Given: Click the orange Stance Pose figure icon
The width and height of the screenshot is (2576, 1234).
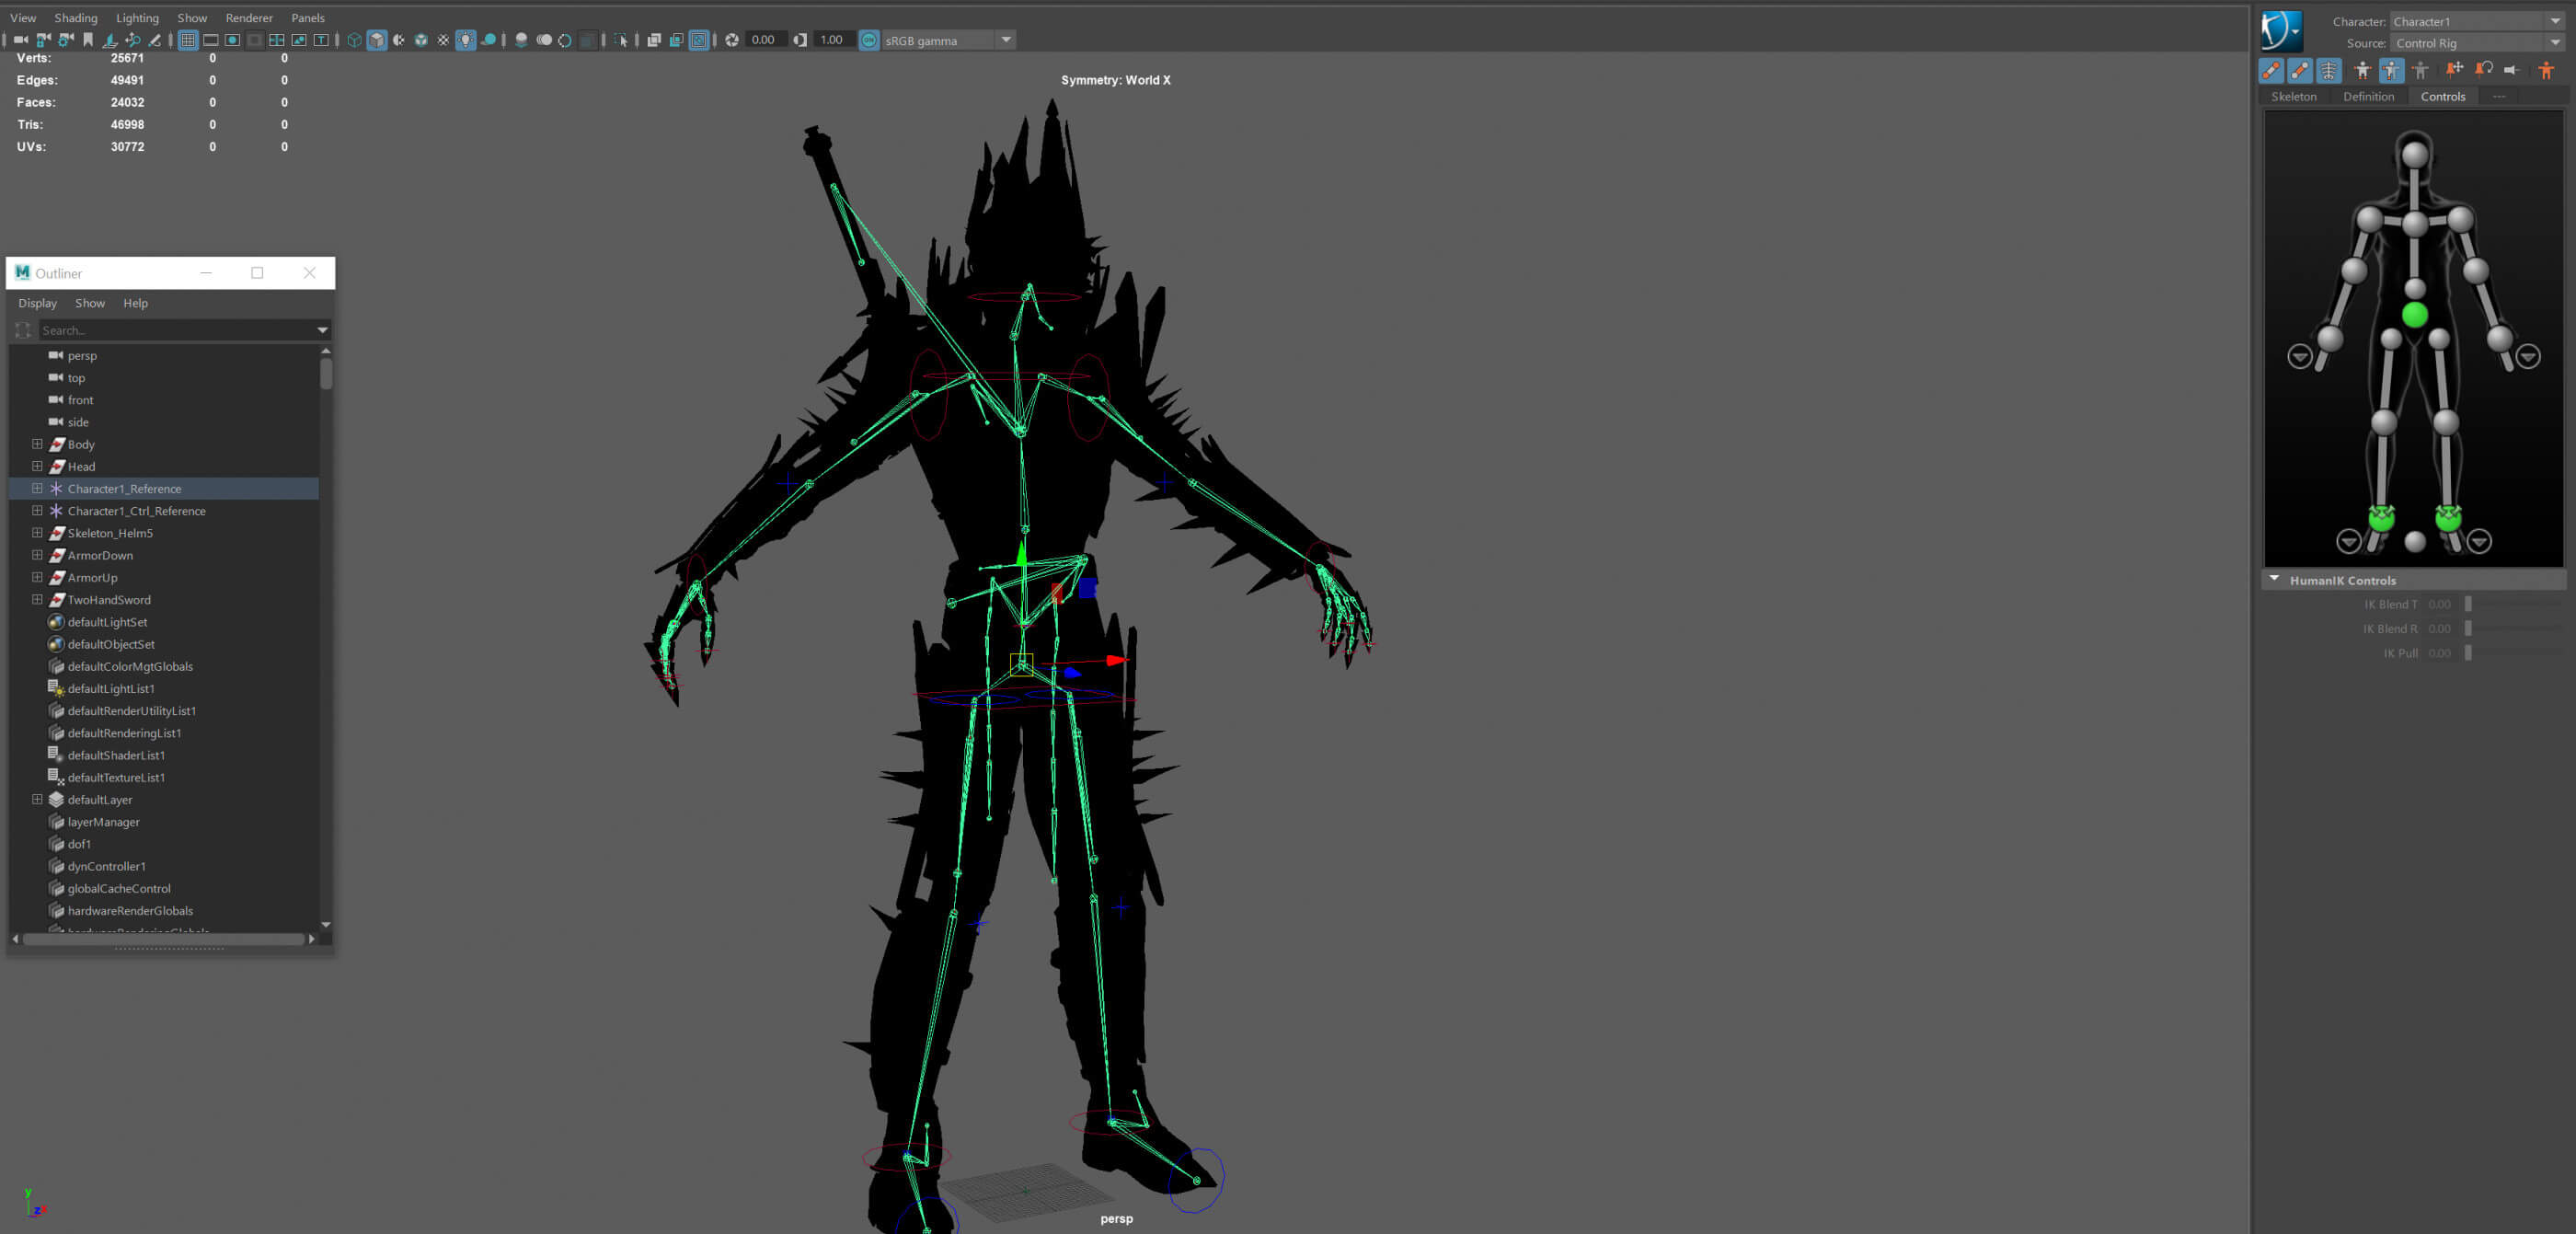Looking at the screenshot, I should (2546, 70).
